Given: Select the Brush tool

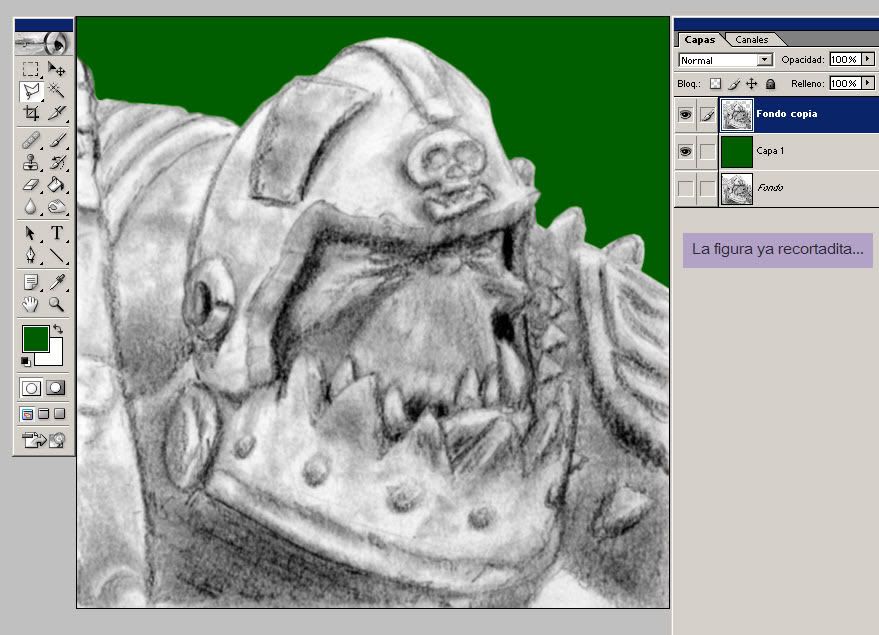Looking at the screenshot, I should pyautogui.click(x=56, y=140).
